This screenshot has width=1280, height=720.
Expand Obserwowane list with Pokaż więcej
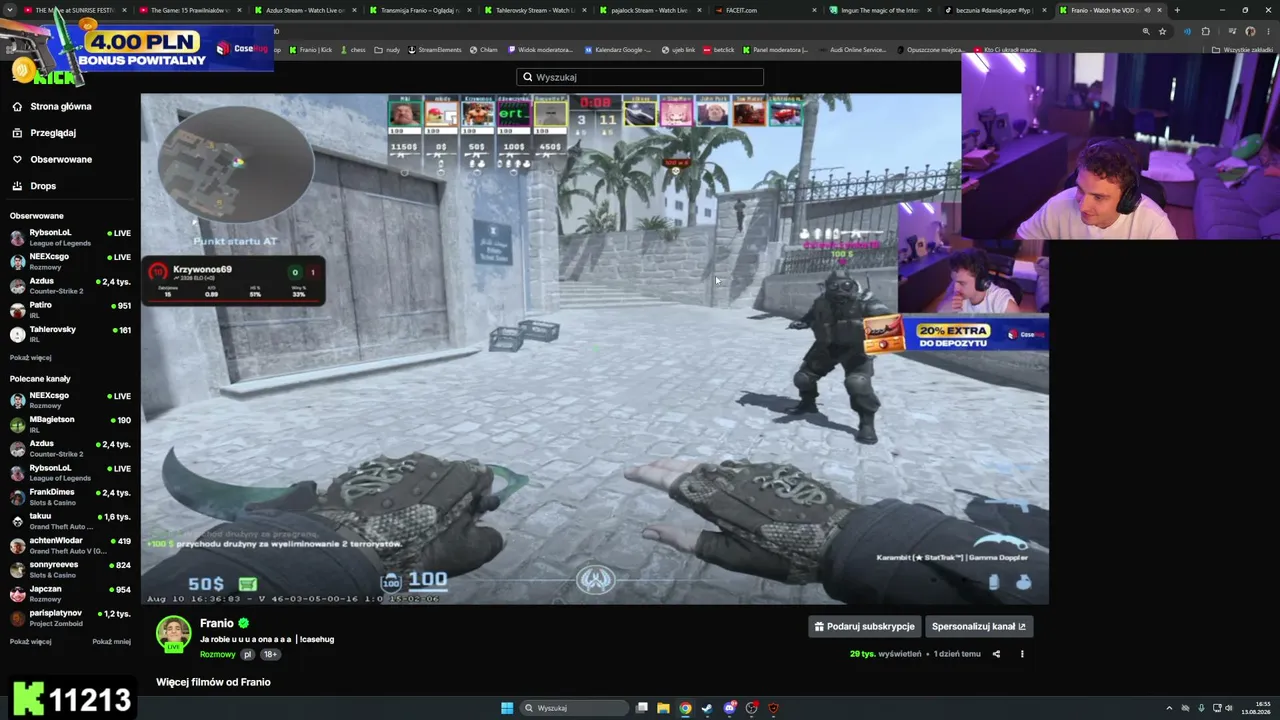[31, 358]
